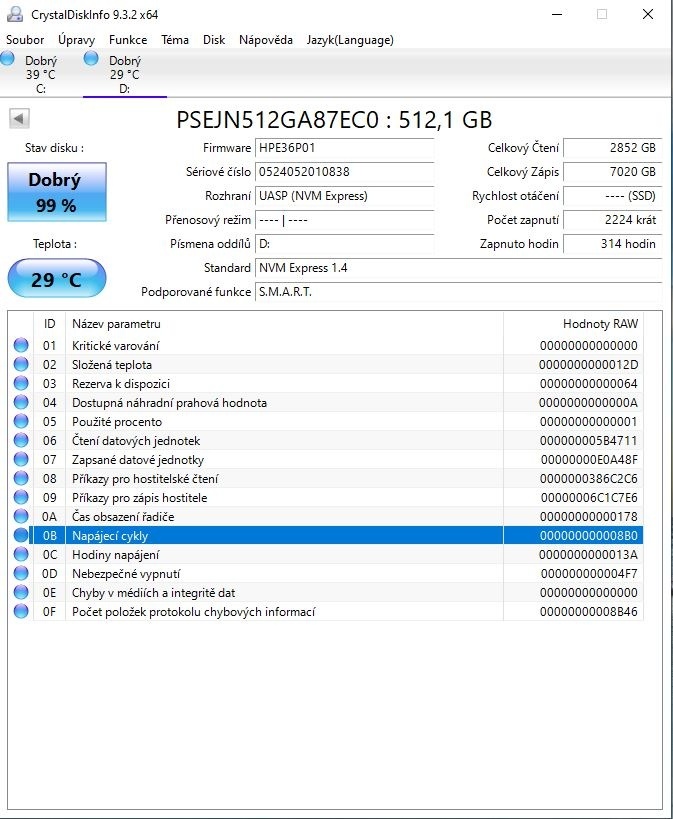Click the status orb of Kritické varování row
This screenshot has height=819, width=673.
pyautogui.click(x=21, y=345)
